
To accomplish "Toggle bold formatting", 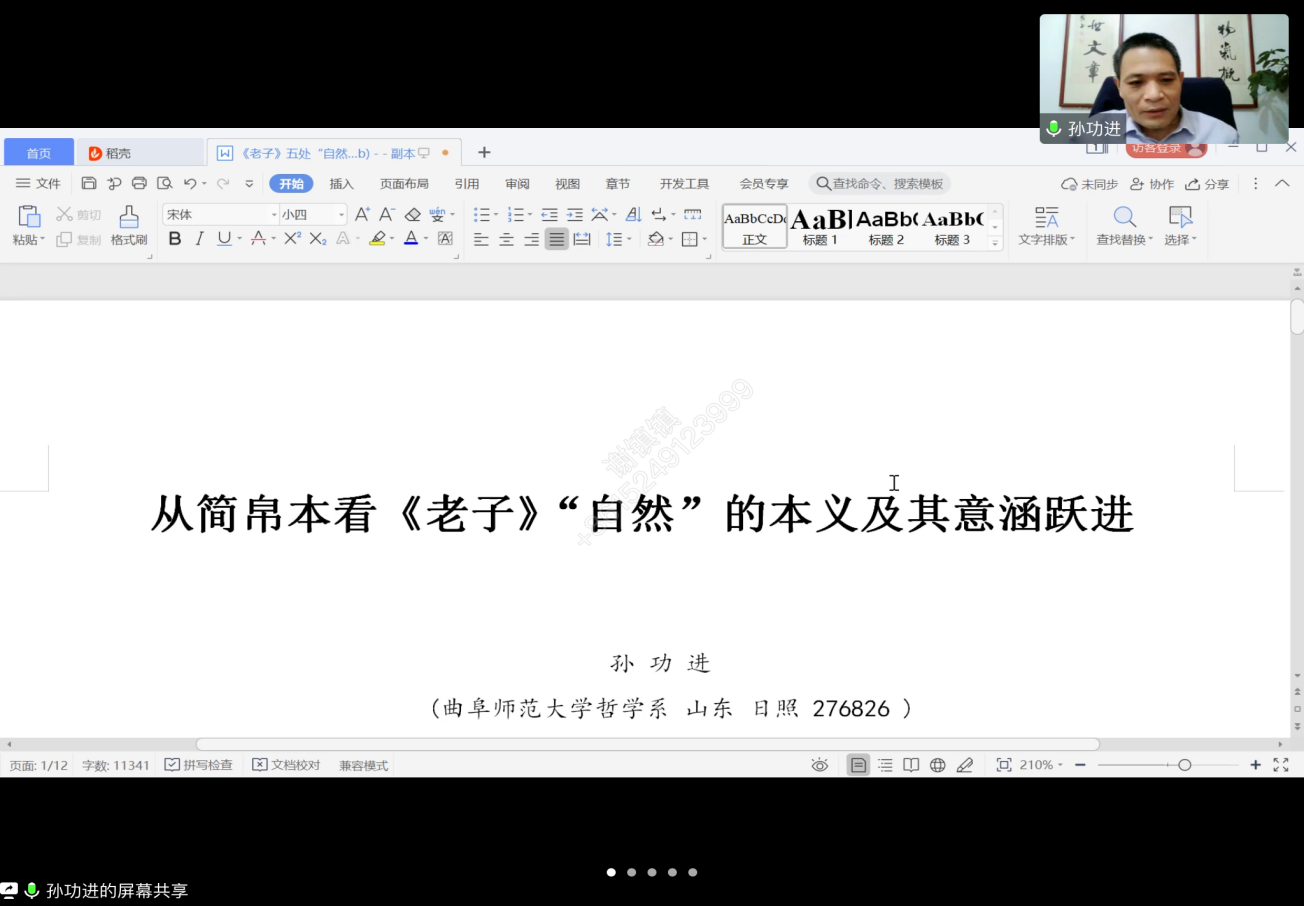I will point(175,239).
